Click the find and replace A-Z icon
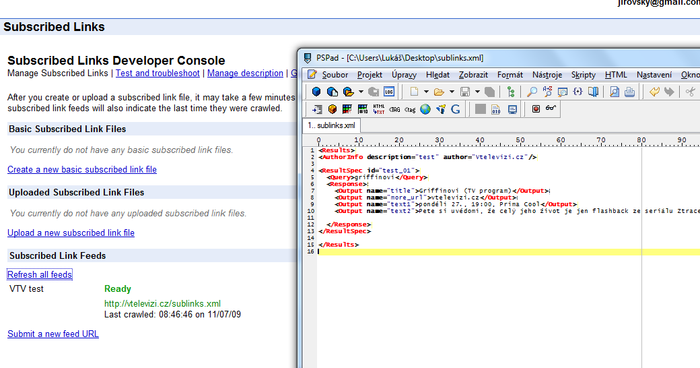The width and height of the screenshot is (700, 368). tap(547, 92)
